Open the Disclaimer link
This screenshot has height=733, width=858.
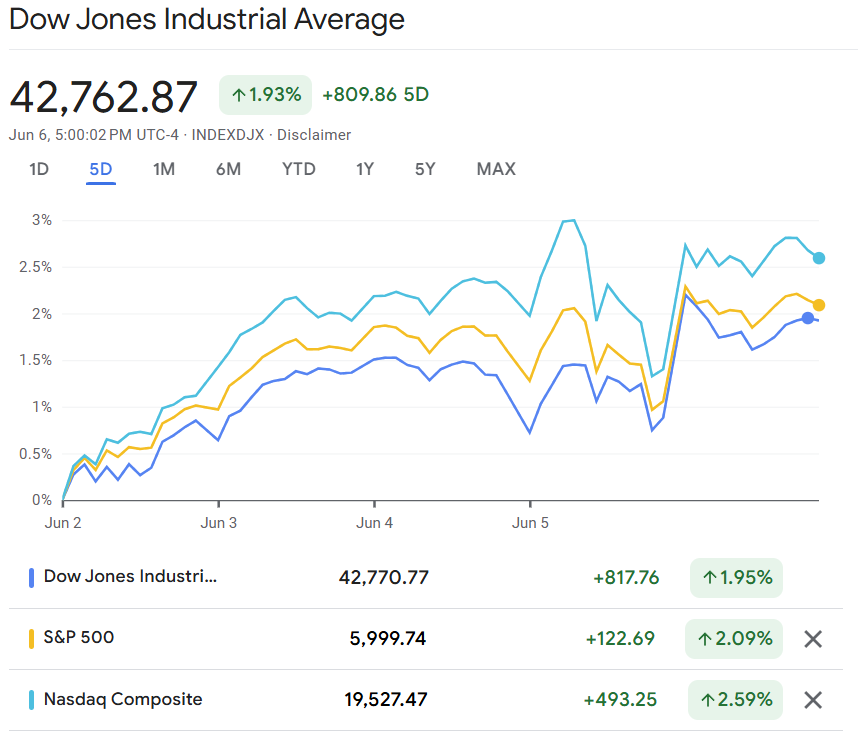click(314, 135)
